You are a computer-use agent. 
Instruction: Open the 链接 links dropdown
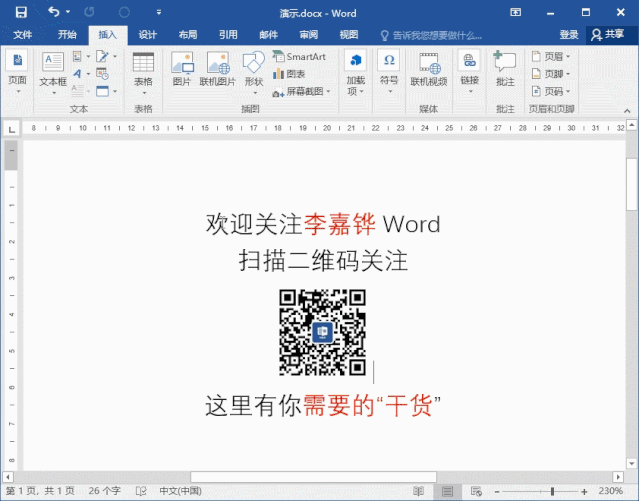click(469, 73)
